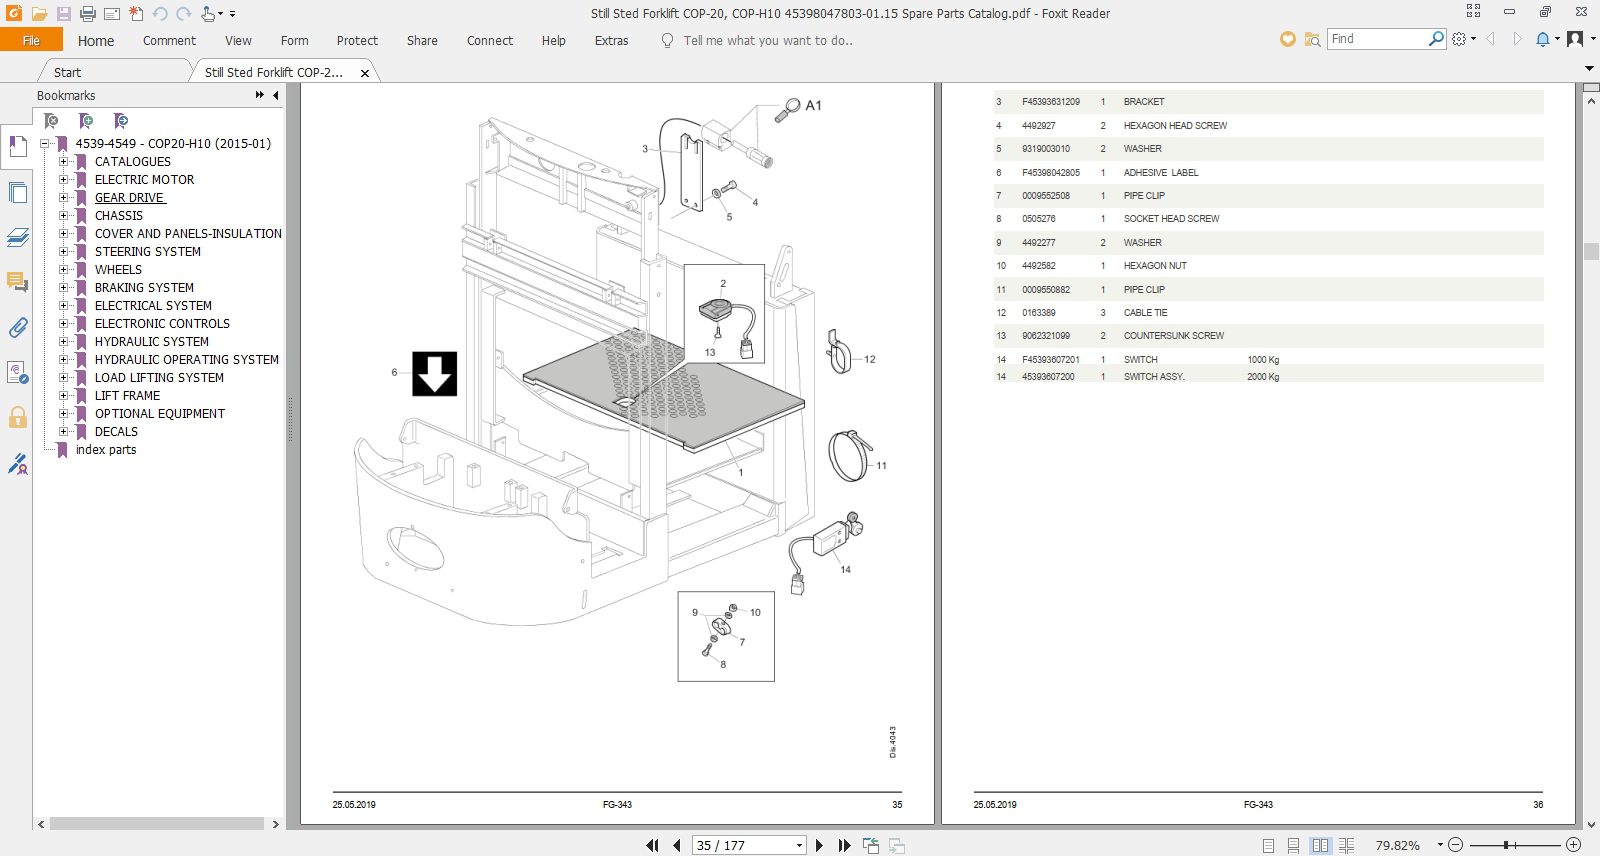This screenshot has height=856, width=1600.
Task: Open the GEAR DRIVE bookmark
Action: 130,197
